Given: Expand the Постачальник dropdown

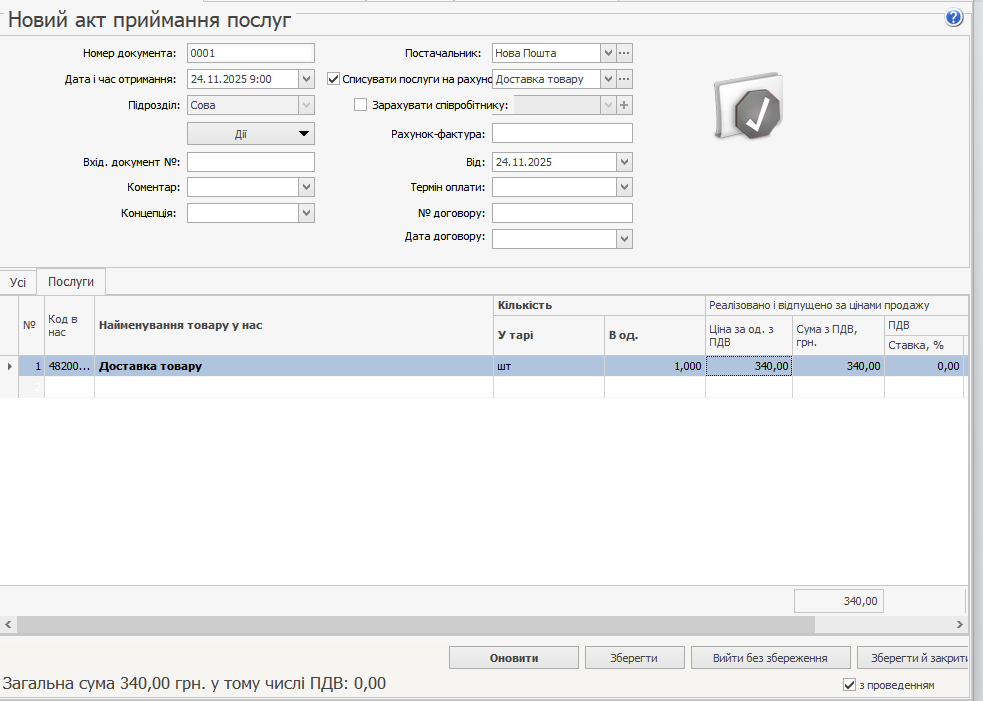Looking at the screenshot, I should [x=608, y=53].
